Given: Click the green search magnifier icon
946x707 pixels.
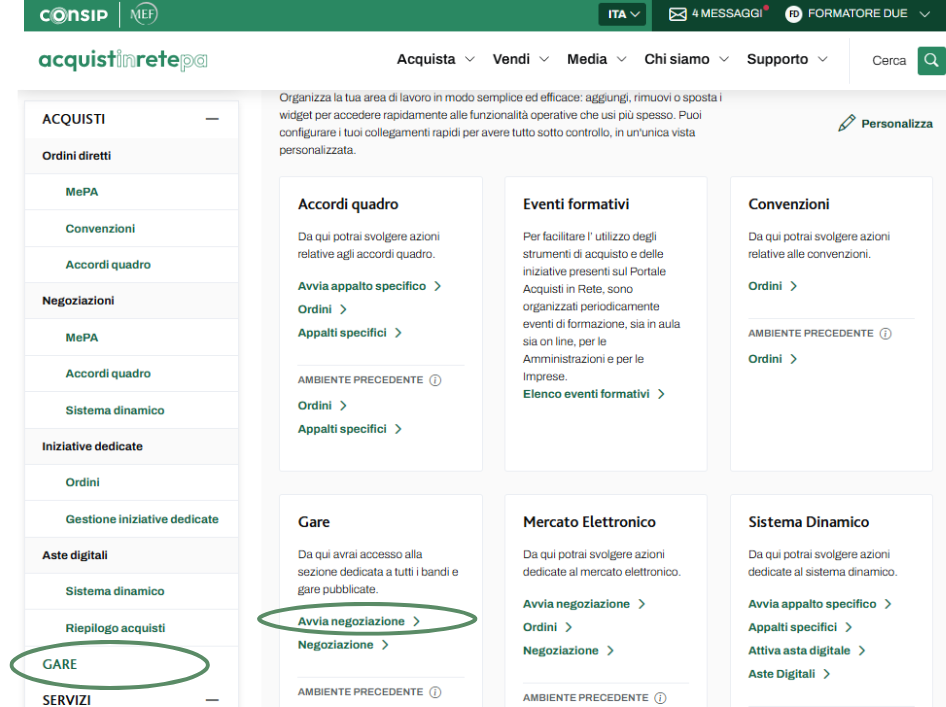Looking at the screenshot, I should pyautogui.click(x=932, y=60).
